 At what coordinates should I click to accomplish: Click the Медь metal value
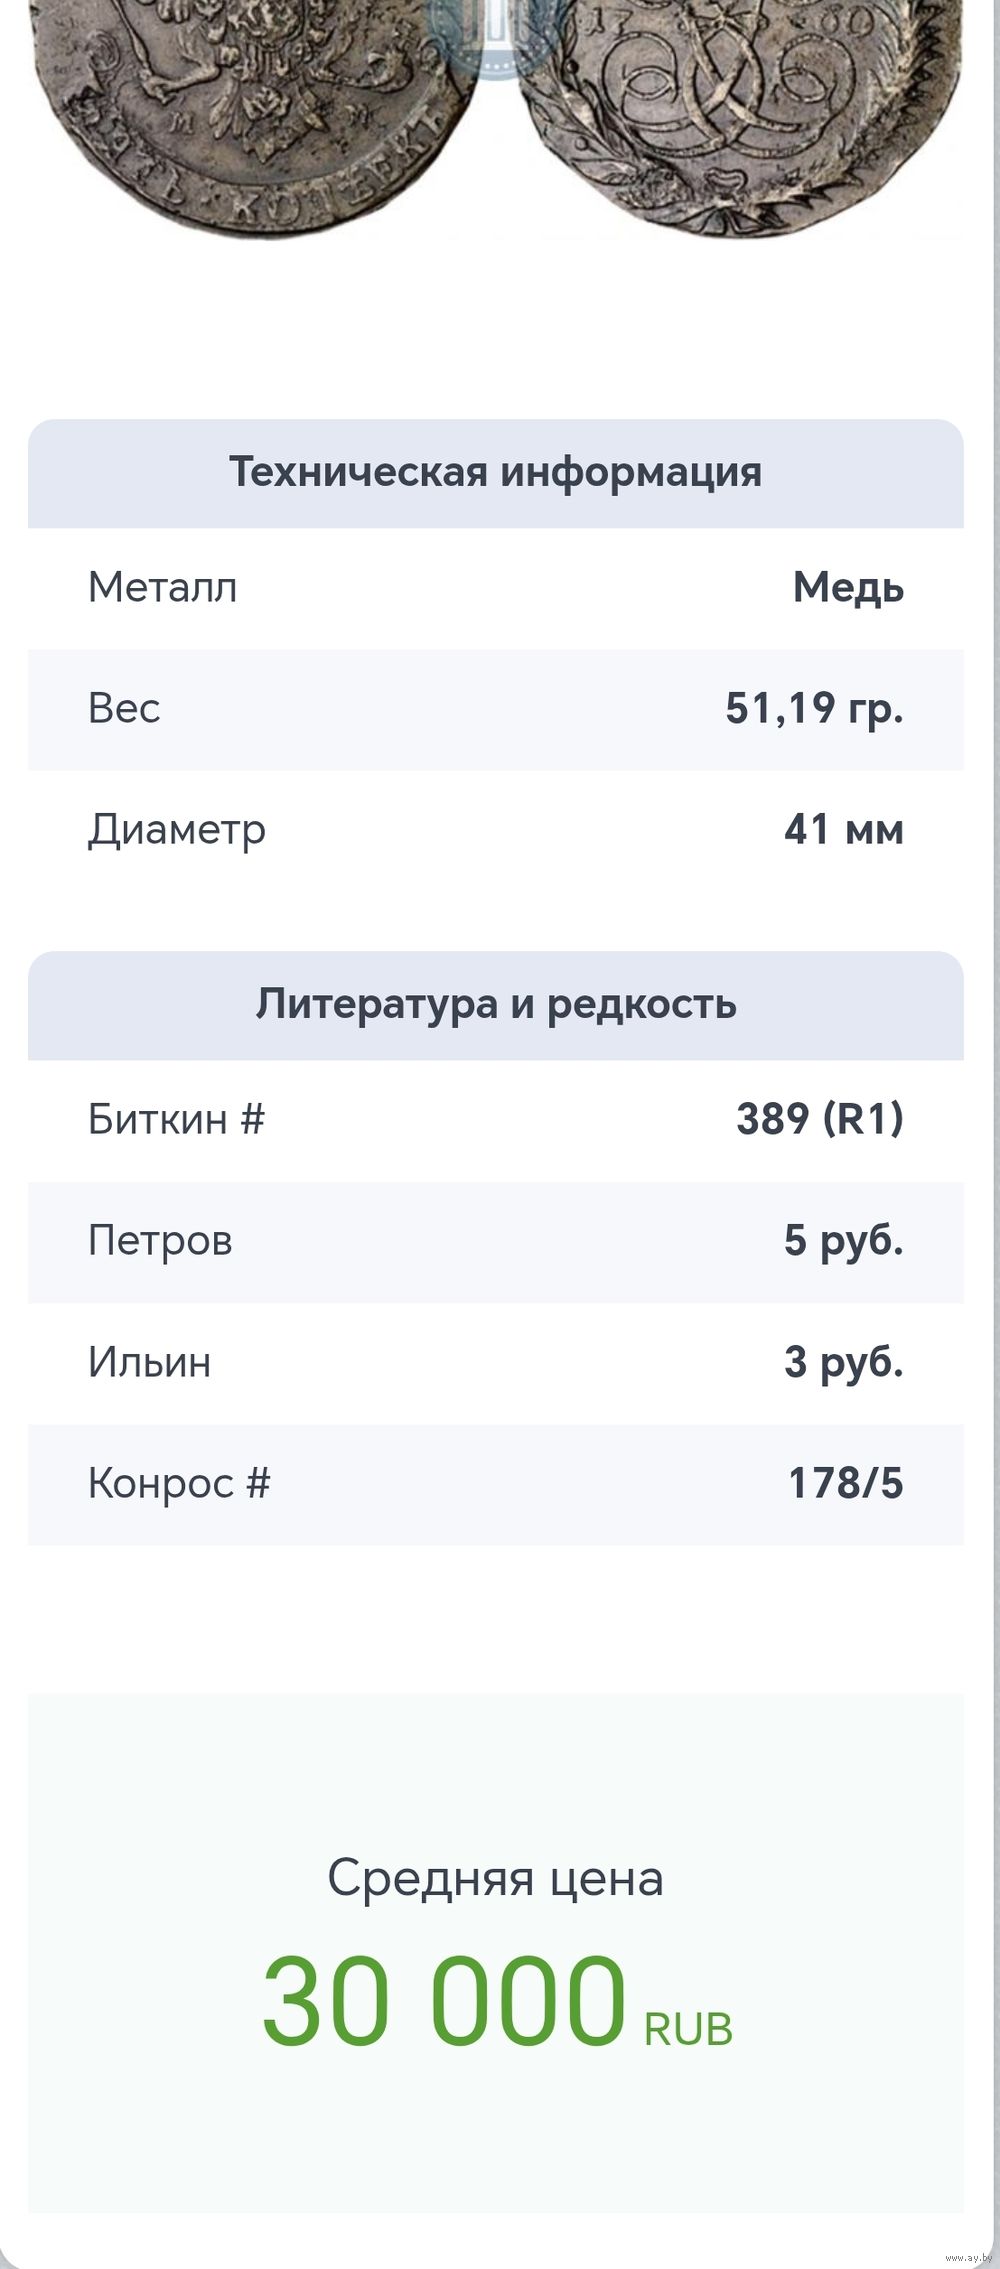coord(848,588)
